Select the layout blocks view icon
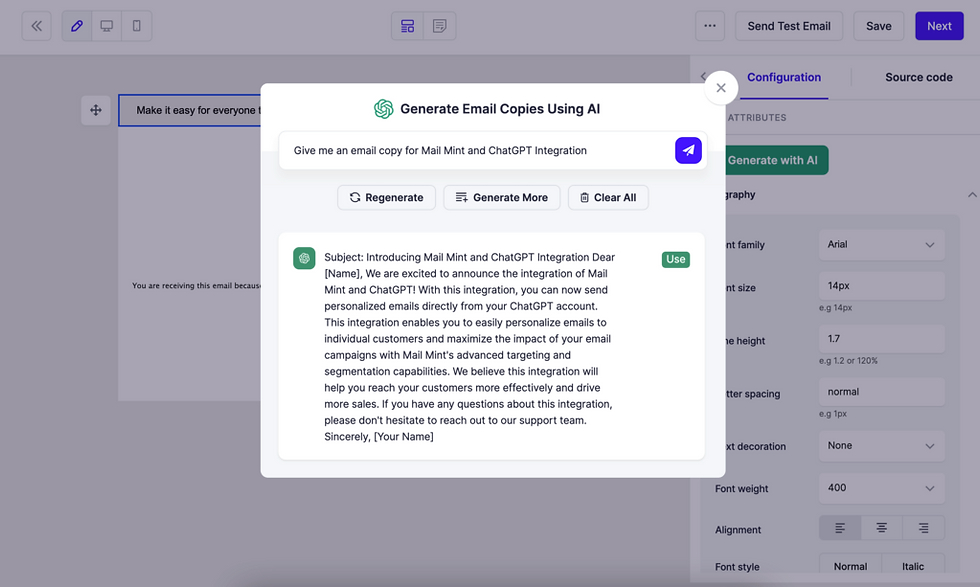The height and width of the screenshot is (587, 980). 408,26
